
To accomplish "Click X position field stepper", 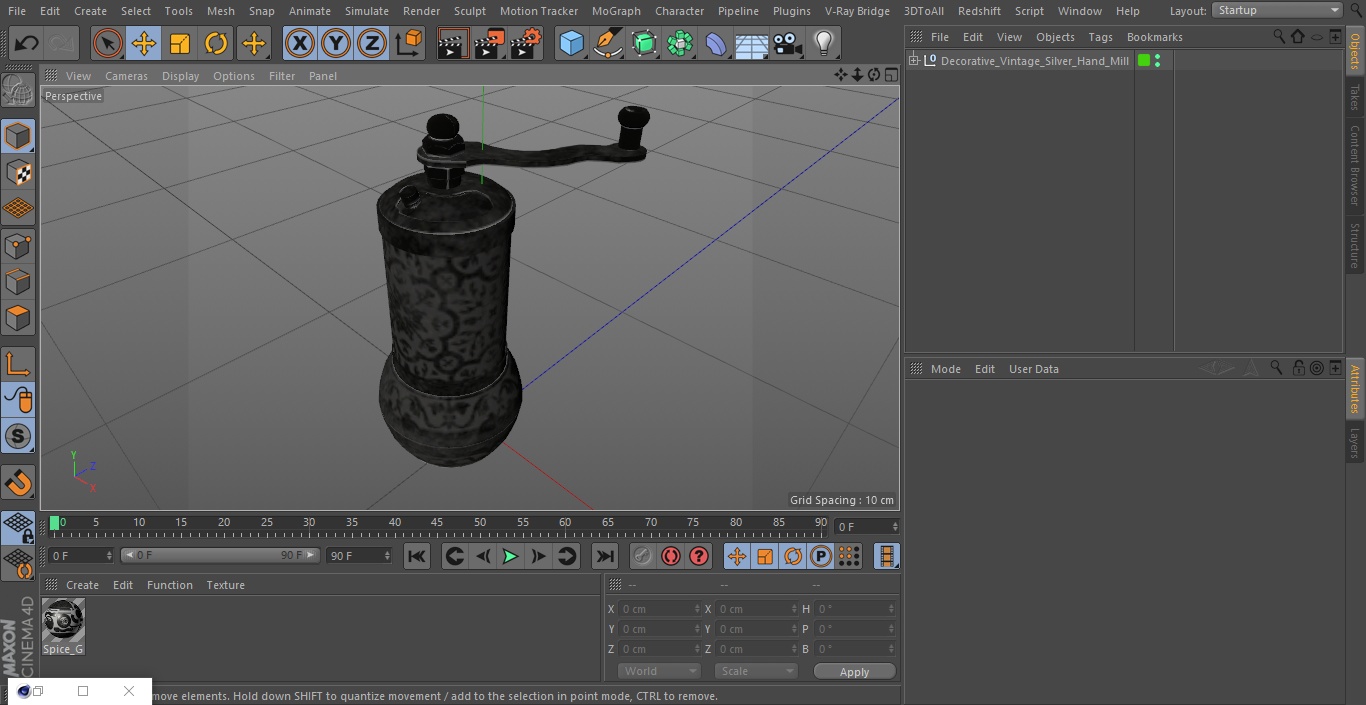I will tap(697, 609).
